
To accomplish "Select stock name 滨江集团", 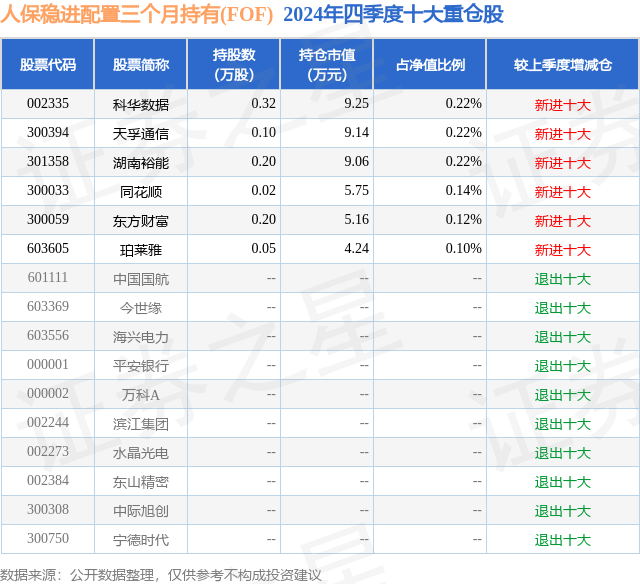I will (141, 424).
